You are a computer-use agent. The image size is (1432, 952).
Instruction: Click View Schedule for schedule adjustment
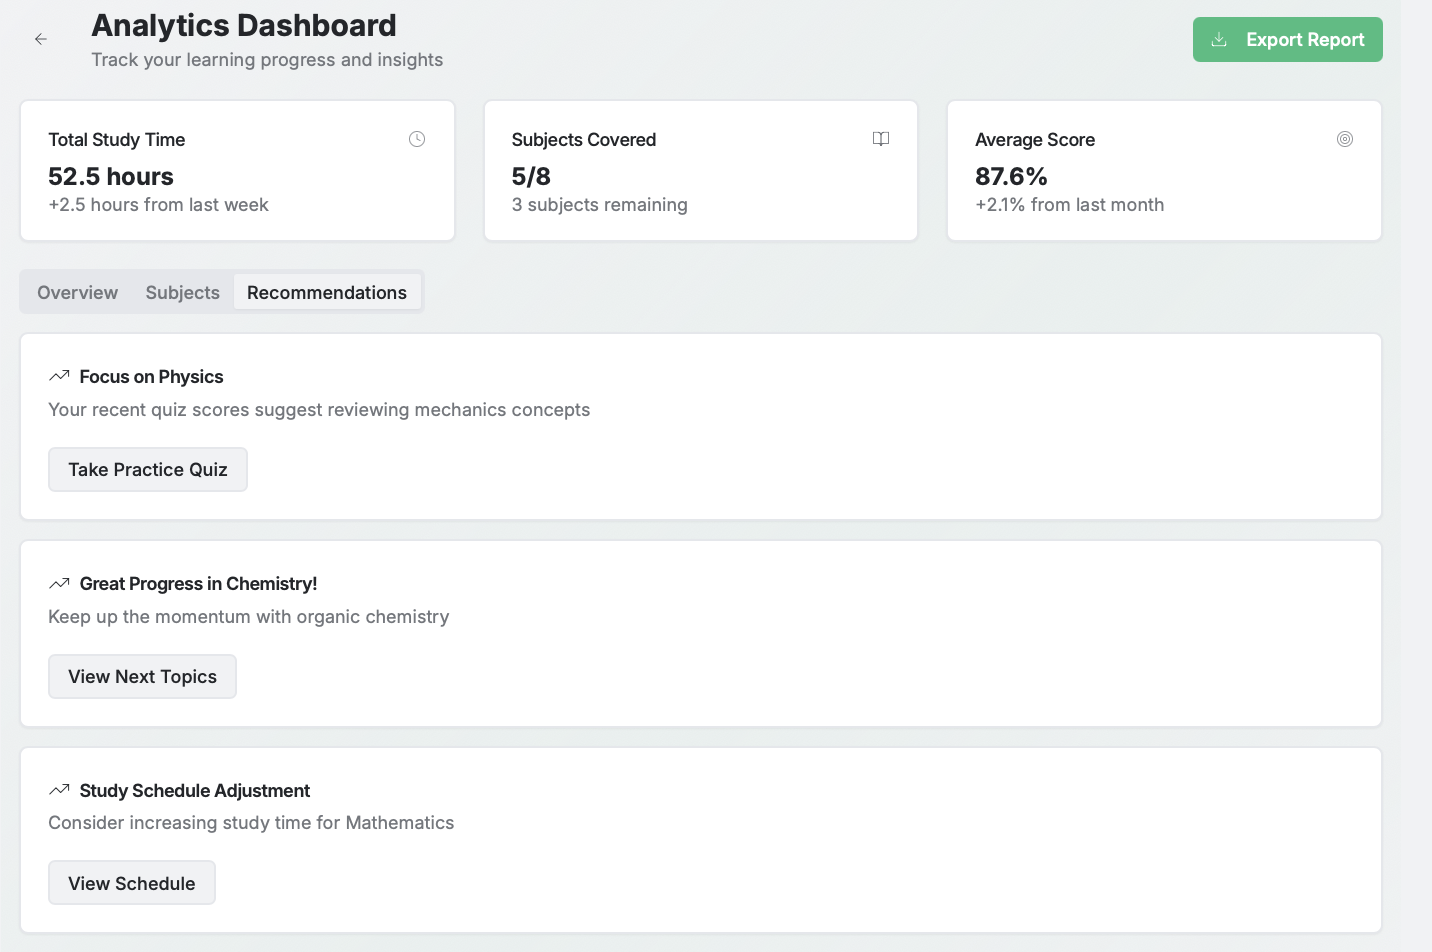[x=131, y=883]
